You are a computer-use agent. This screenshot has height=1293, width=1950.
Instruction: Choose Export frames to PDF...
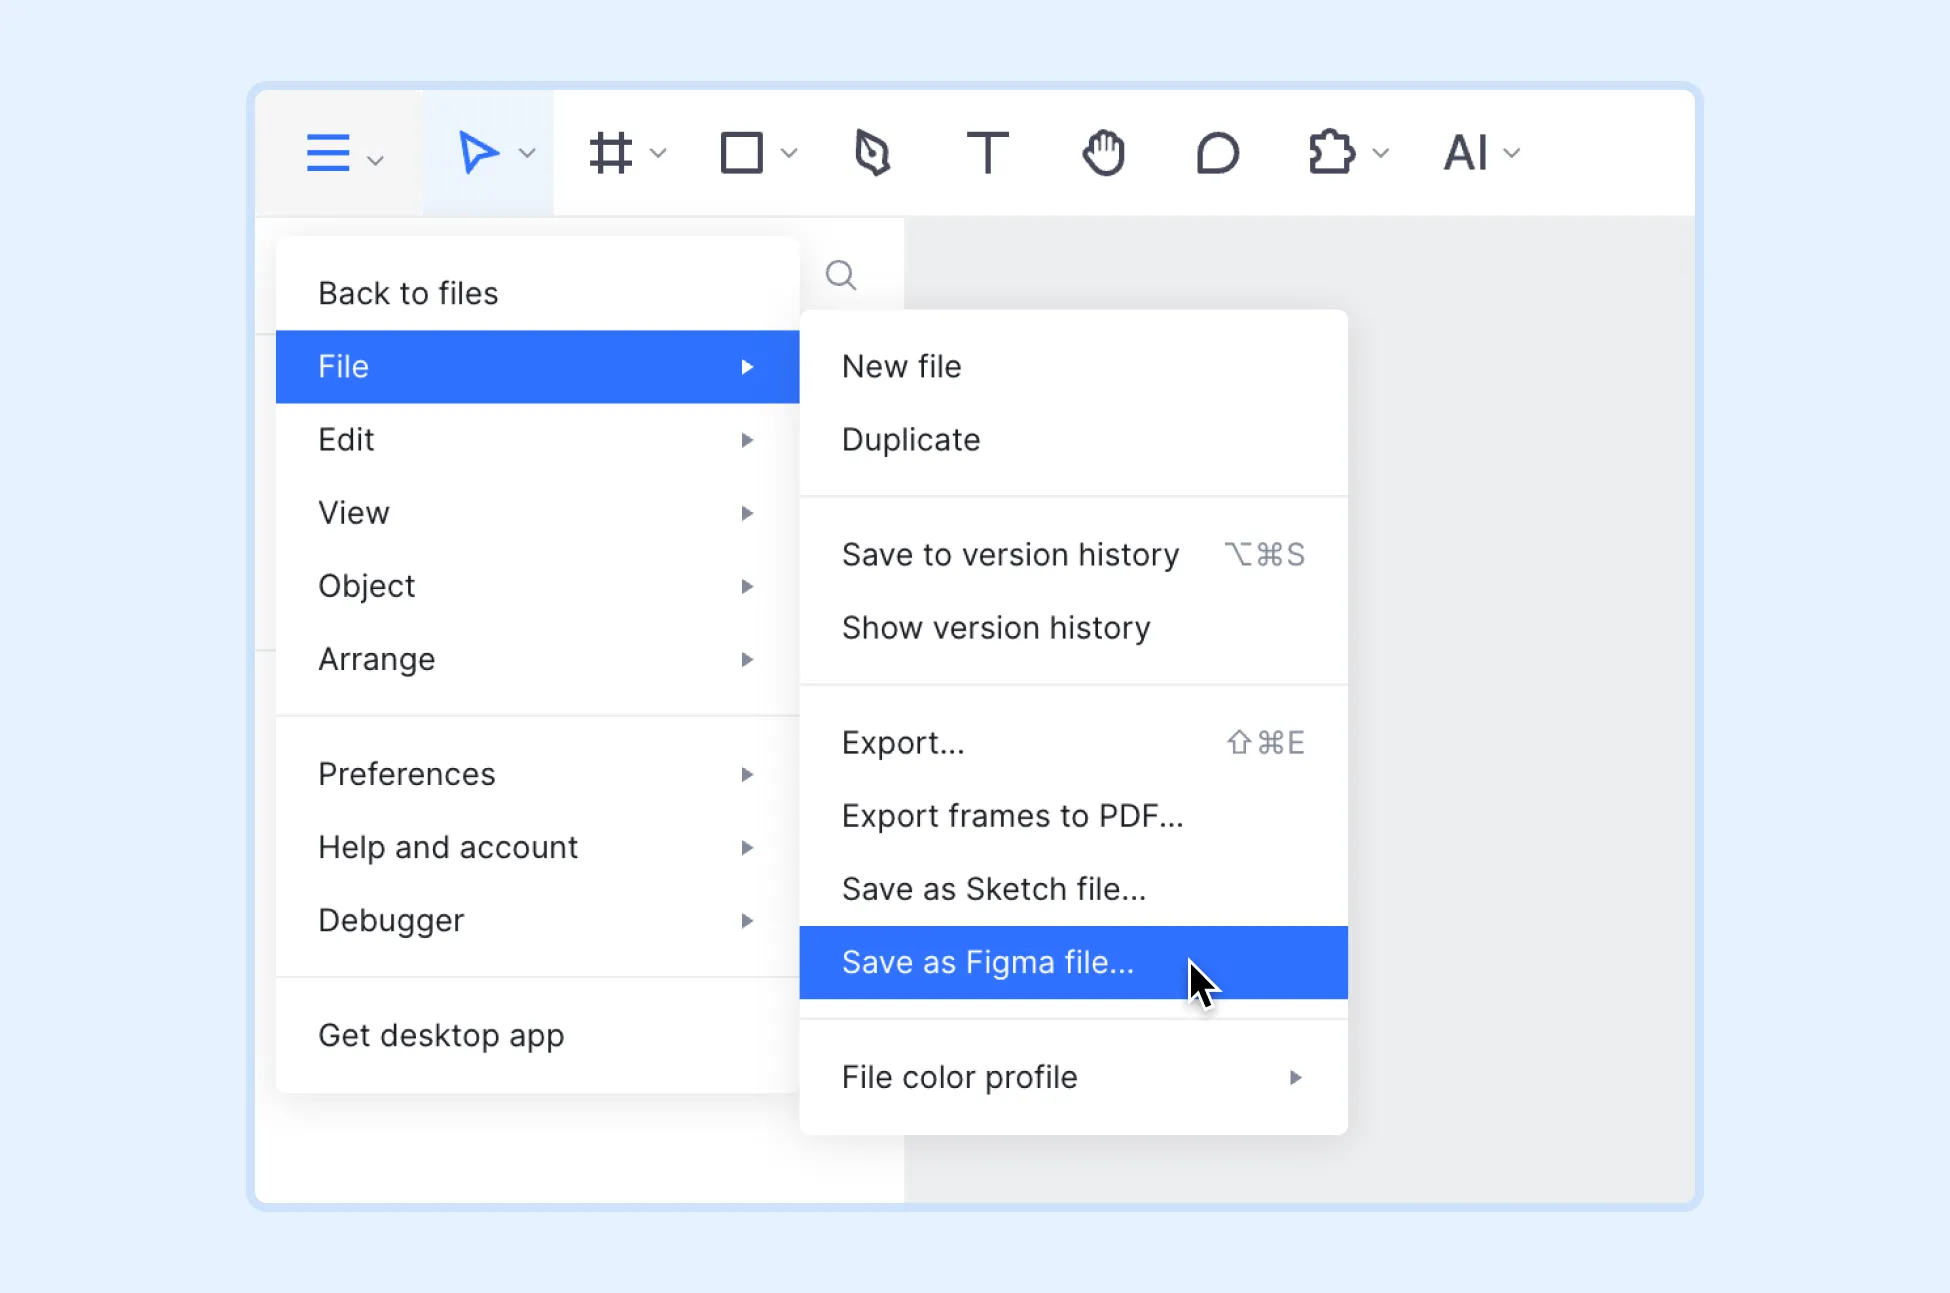tap(1074, 816)
